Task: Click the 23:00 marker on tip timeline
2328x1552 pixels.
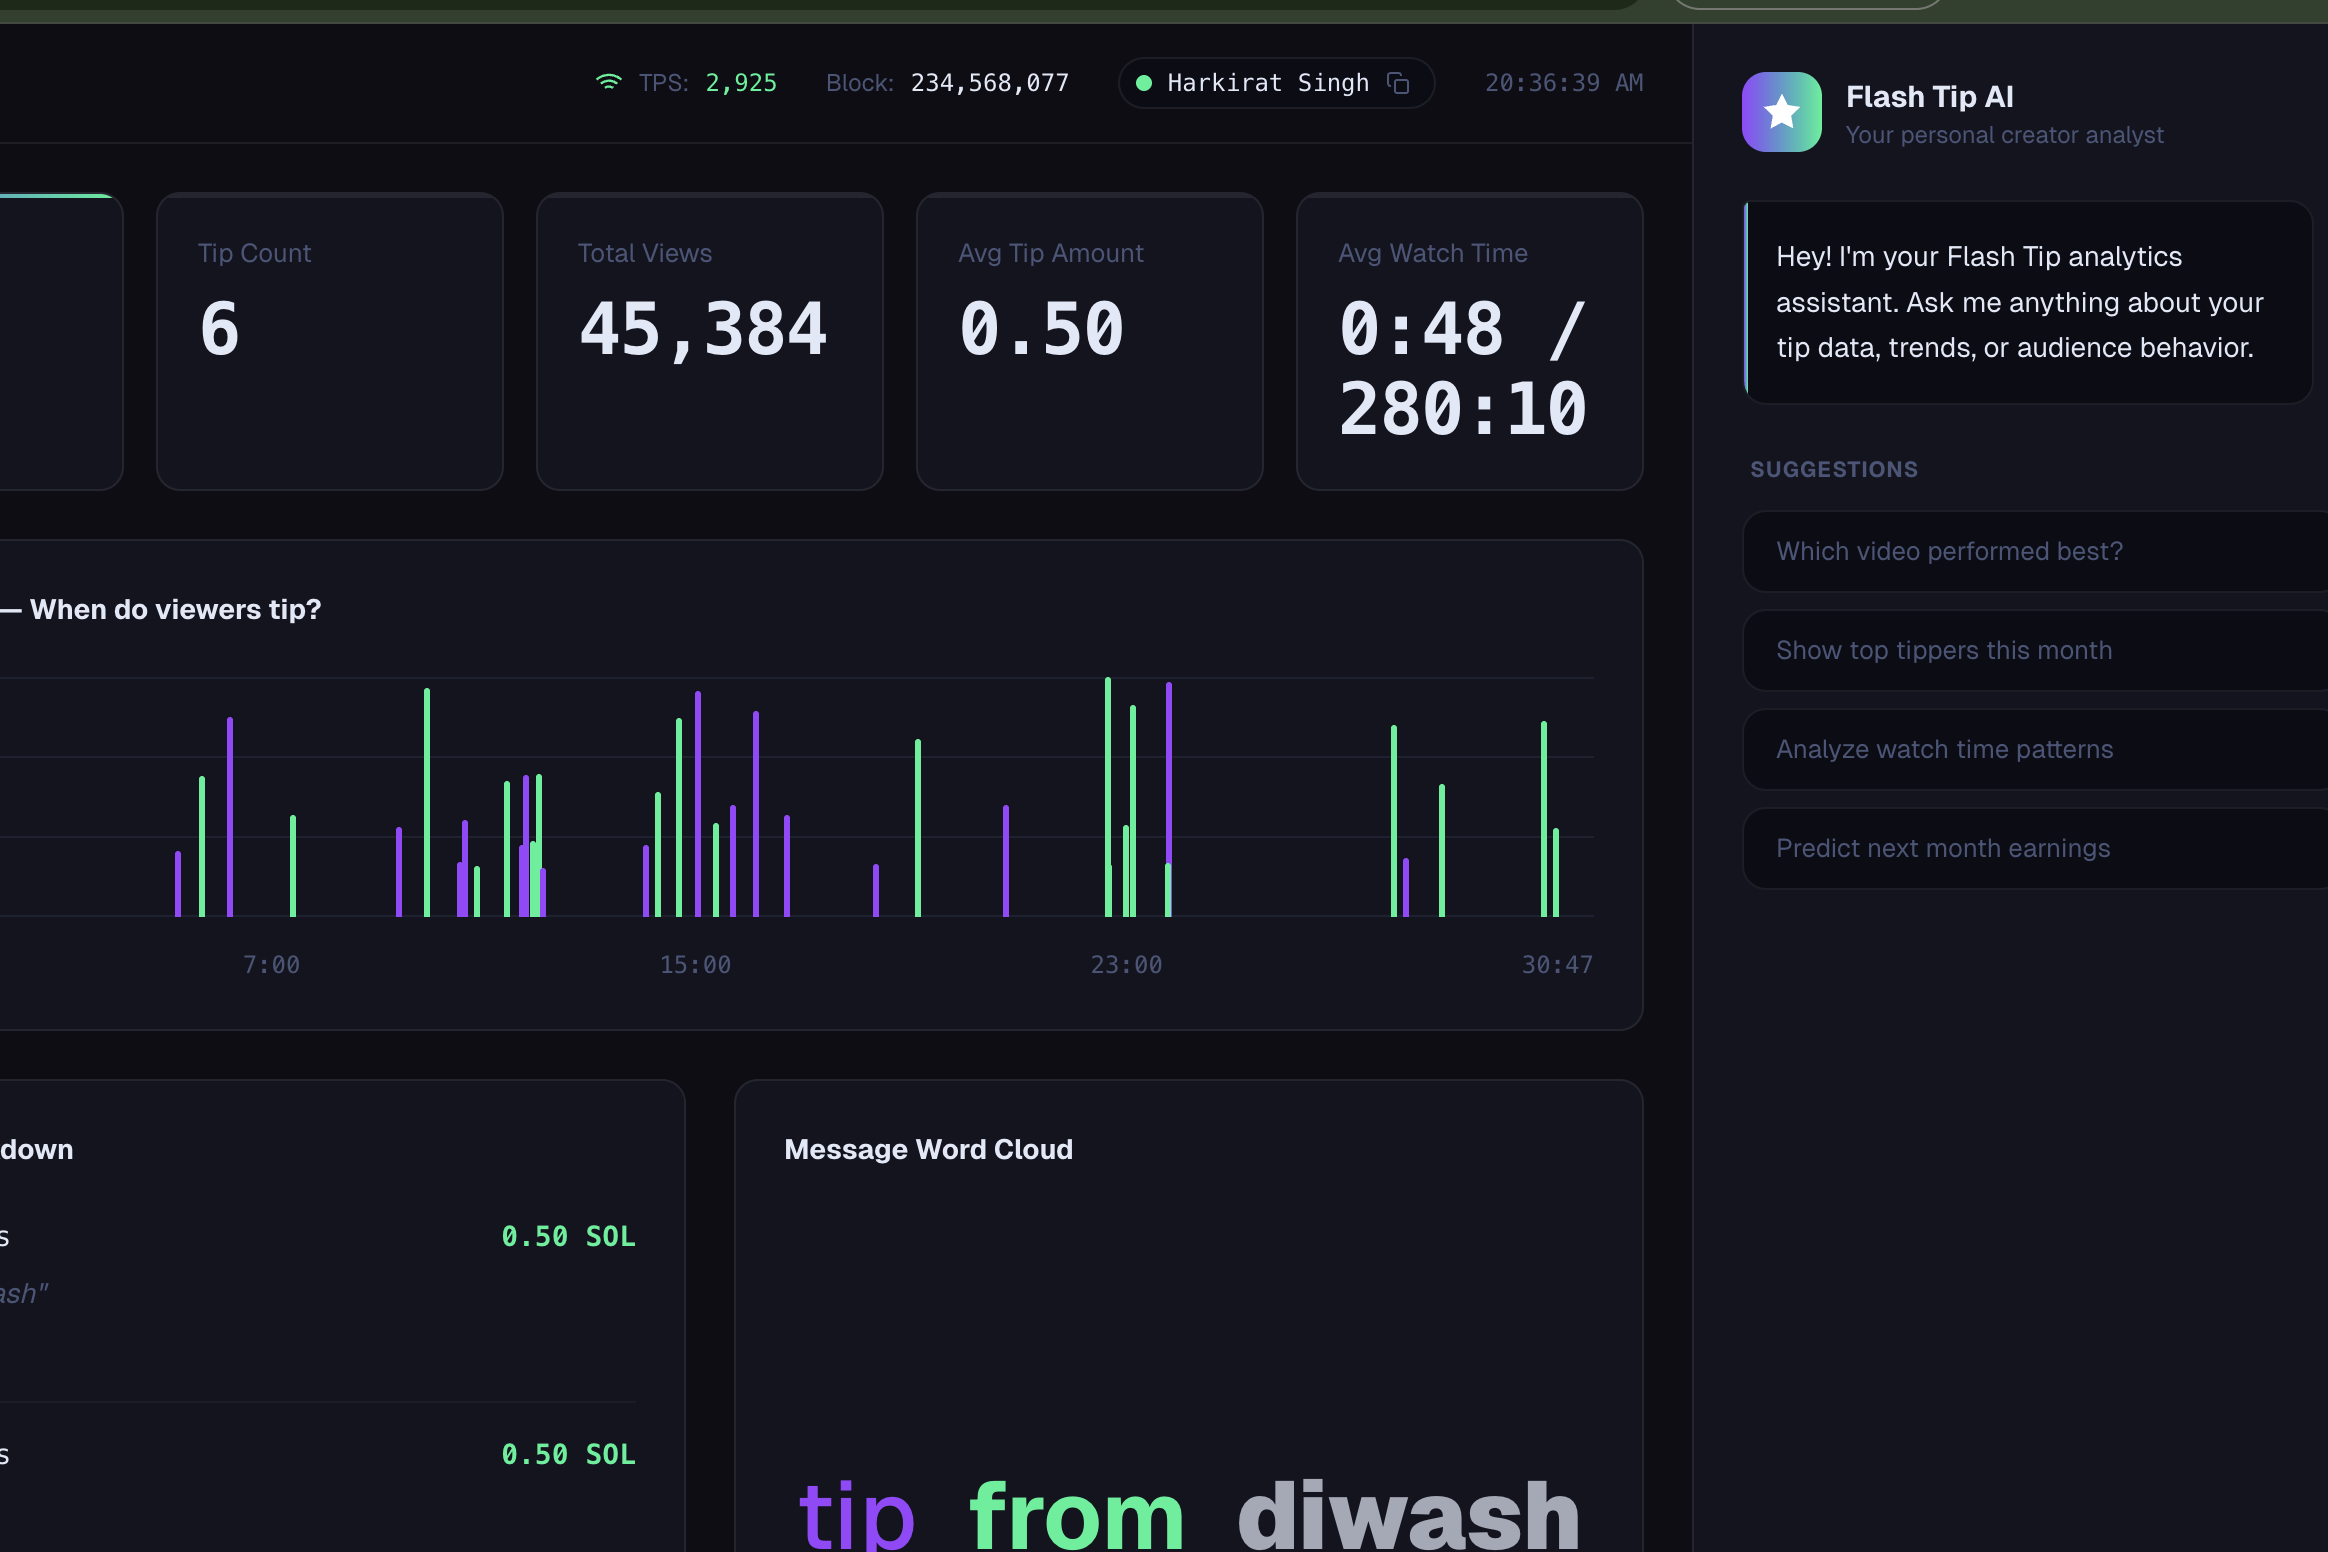Action: [x=1126, y=965]
